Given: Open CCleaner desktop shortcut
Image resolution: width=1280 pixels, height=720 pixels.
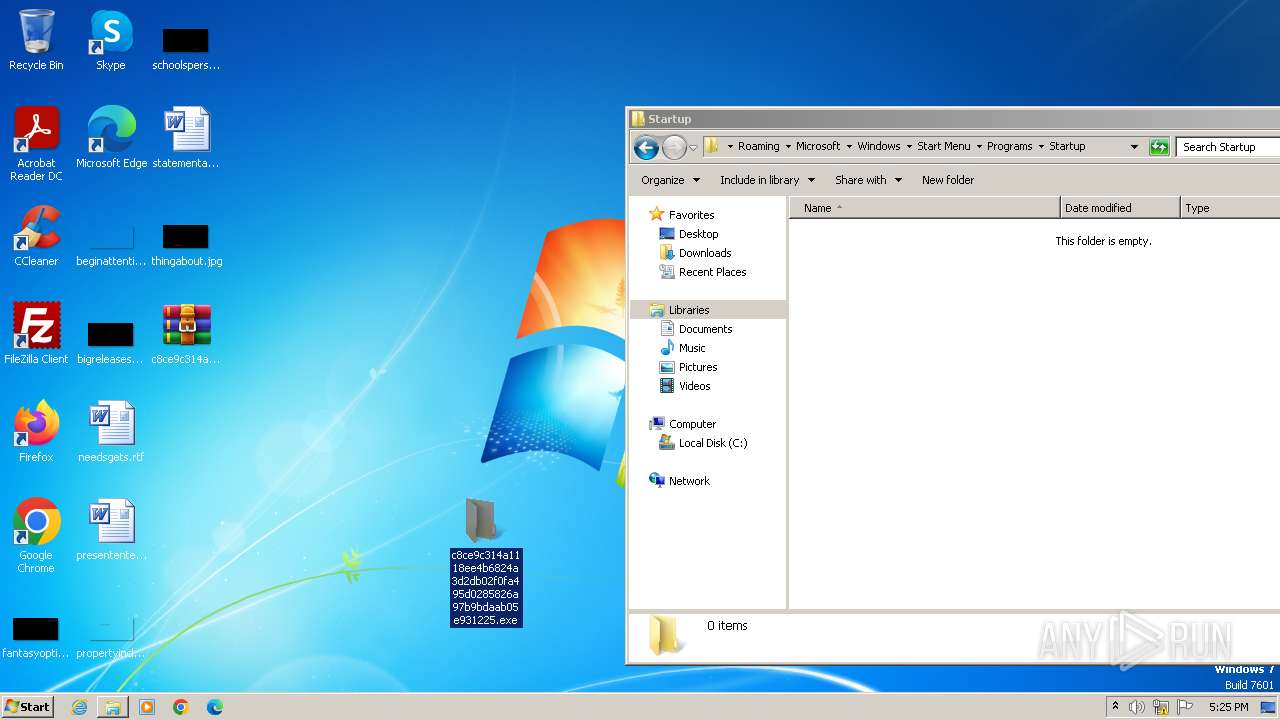Looking at the screenshot, I should point(36,236).
